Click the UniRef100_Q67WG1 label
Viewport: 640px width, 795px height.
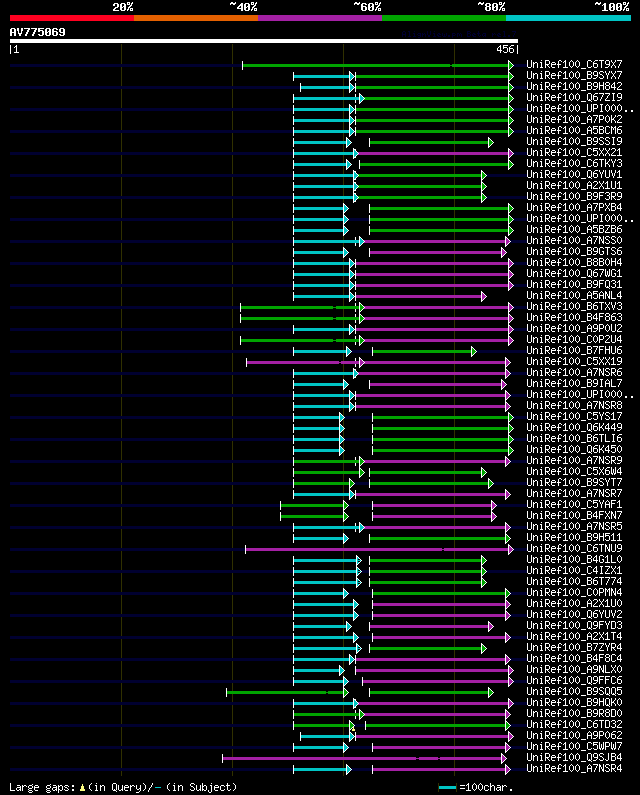pyautogui.click(x=574, y=273)
